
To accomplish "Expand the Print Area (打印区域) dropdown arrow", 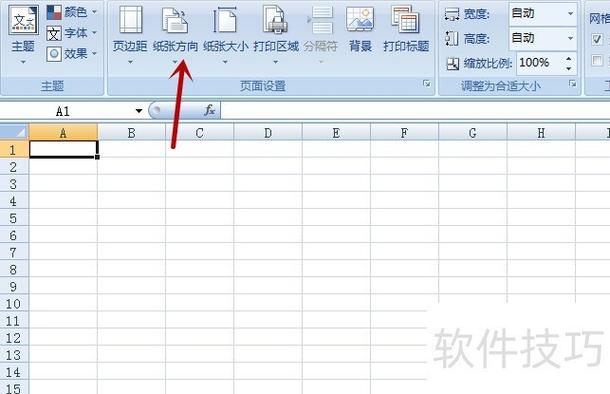I will pos(275,62).
